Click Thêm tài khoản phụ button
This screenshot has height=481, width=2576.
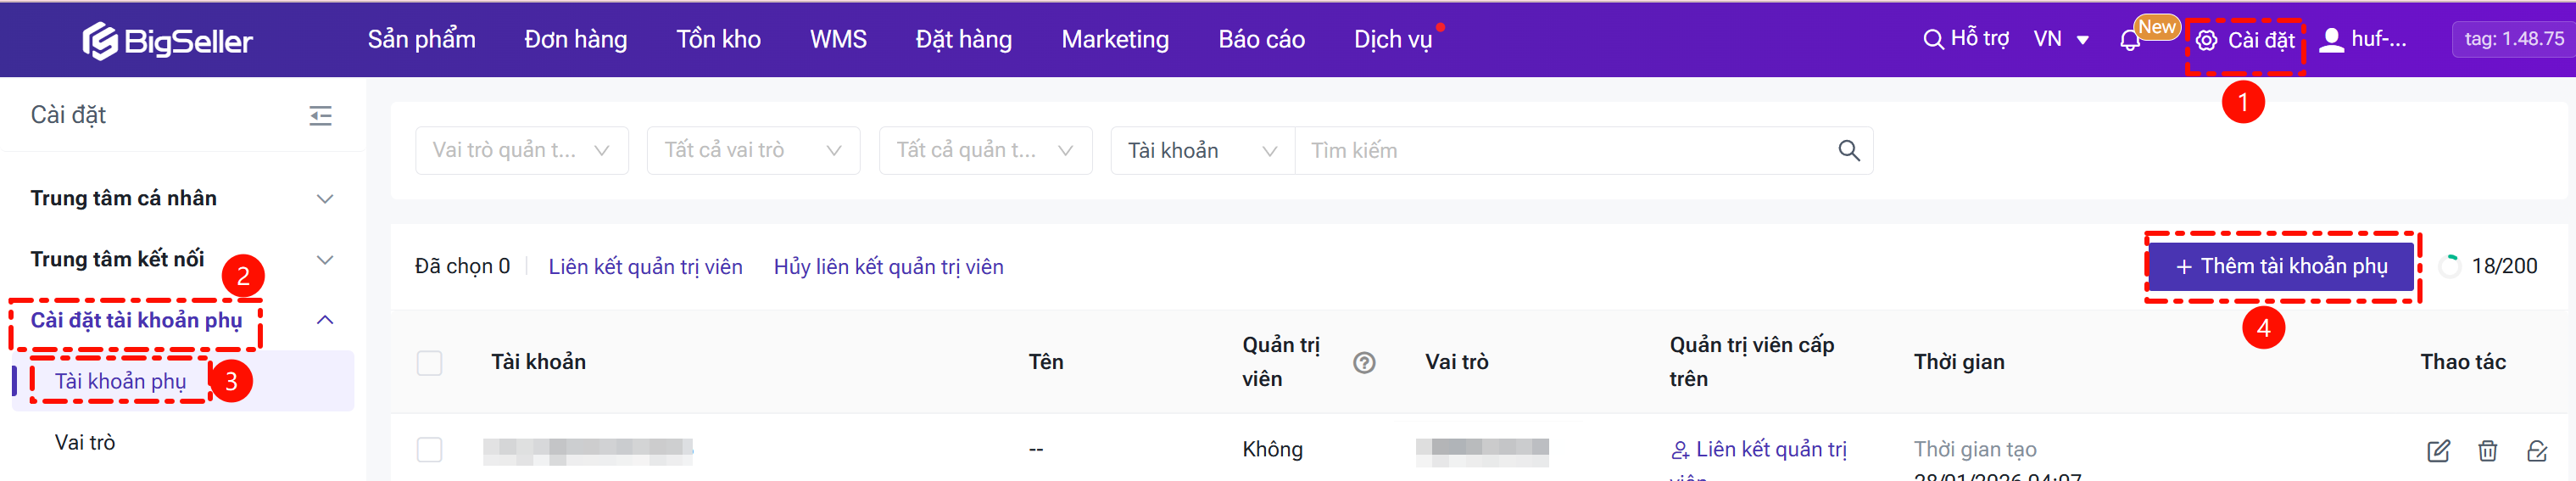(2281, 266)
